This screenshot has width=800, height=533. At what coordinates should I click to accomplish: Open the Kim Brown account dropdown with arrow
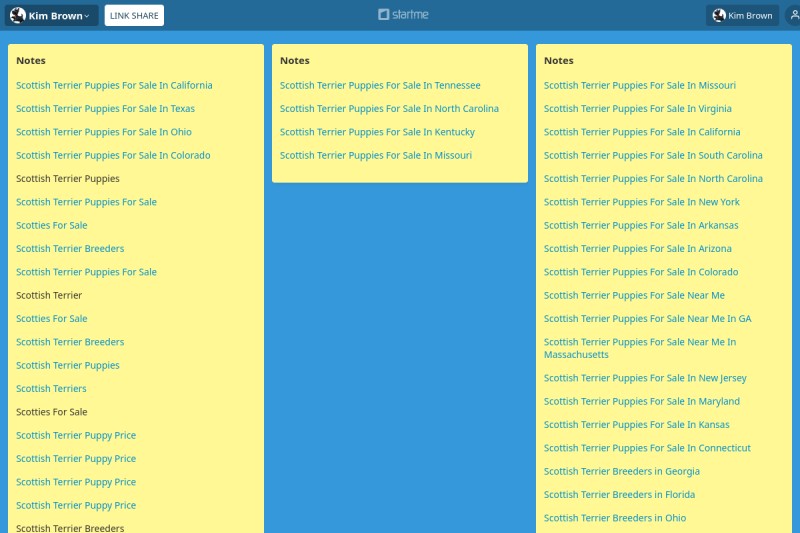pyautogui.click(x=51, y=15)
